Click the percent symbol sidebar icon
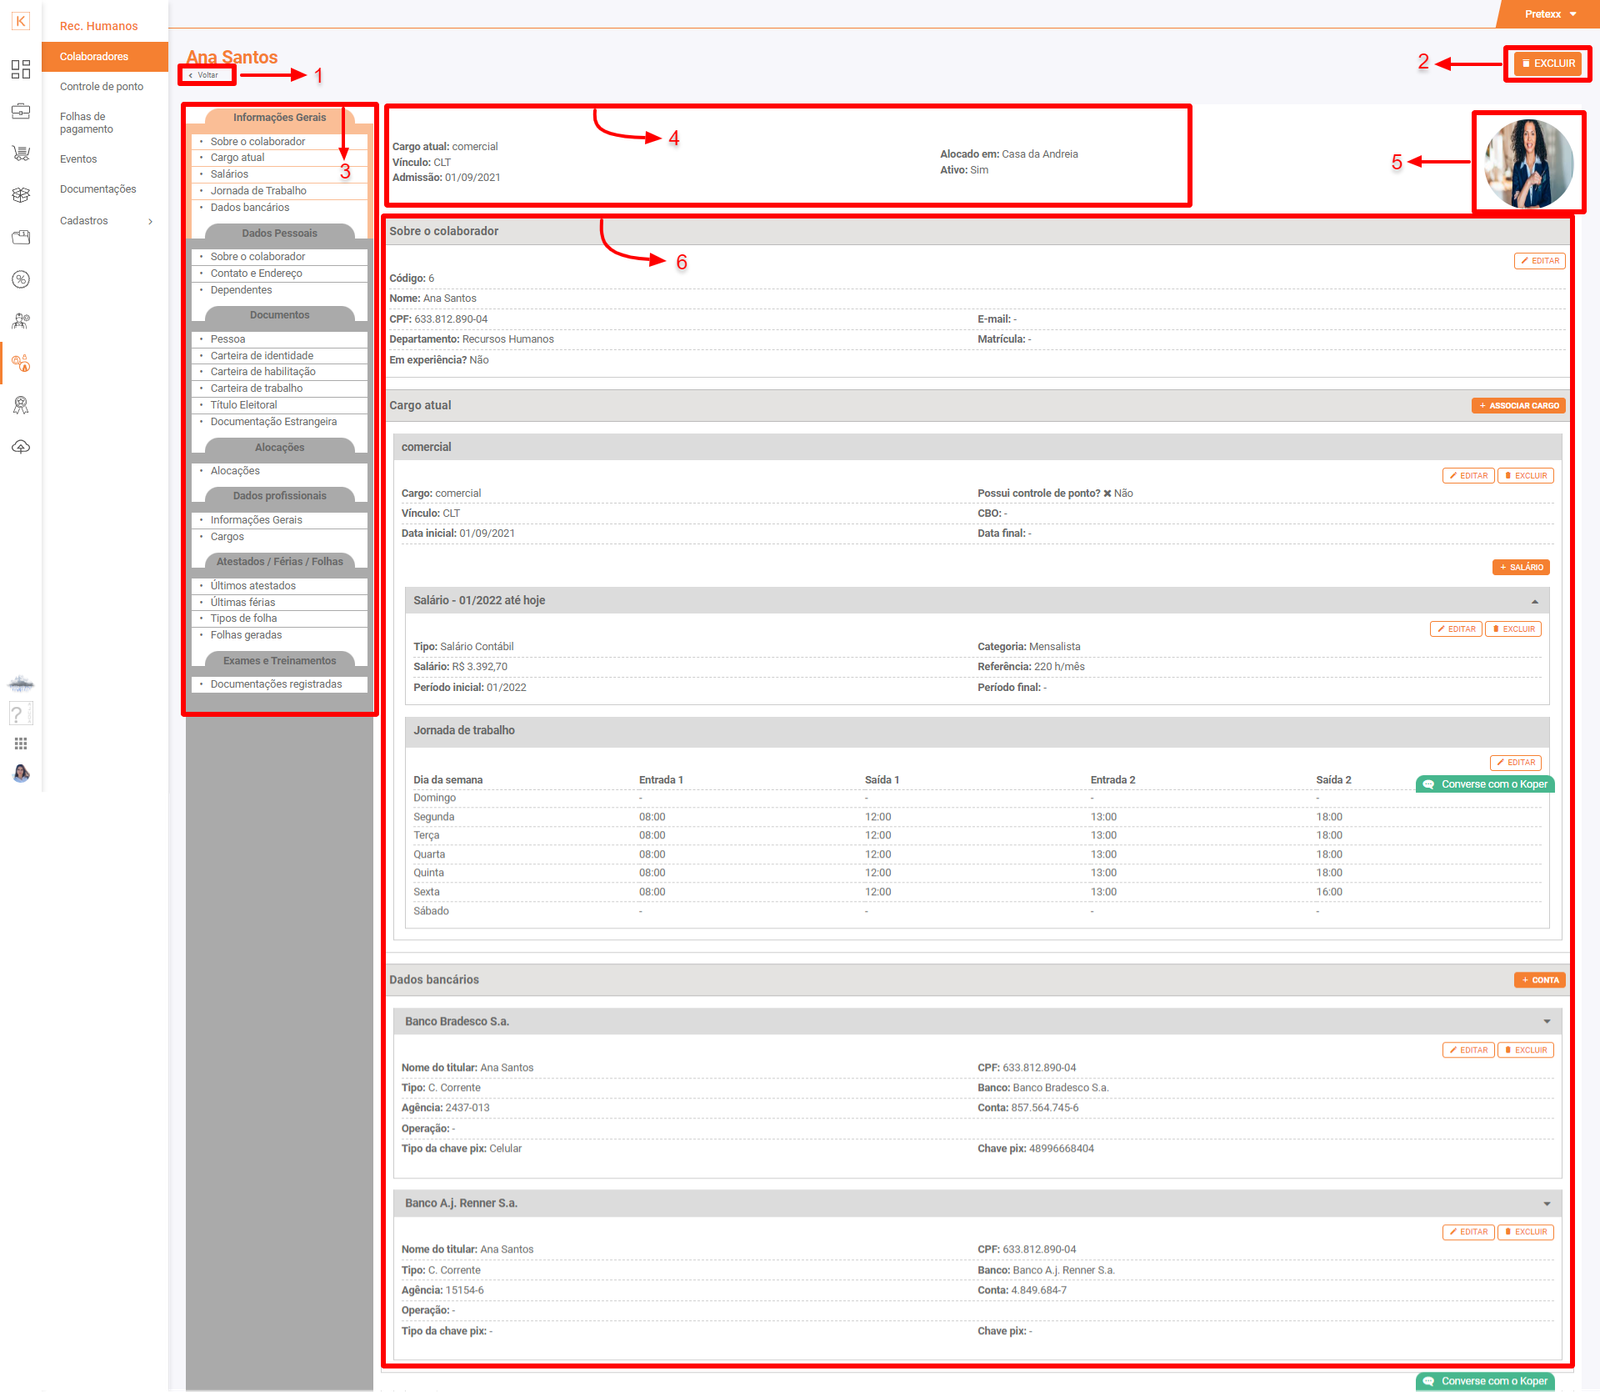The height and width of the screenshot is (1392, 1600). pos(20,279)
